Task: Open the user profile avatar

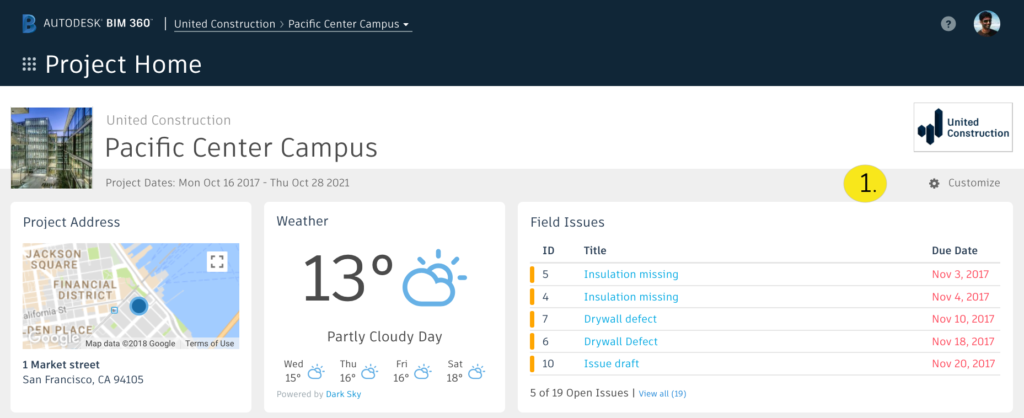Action: tap(986, 23)
